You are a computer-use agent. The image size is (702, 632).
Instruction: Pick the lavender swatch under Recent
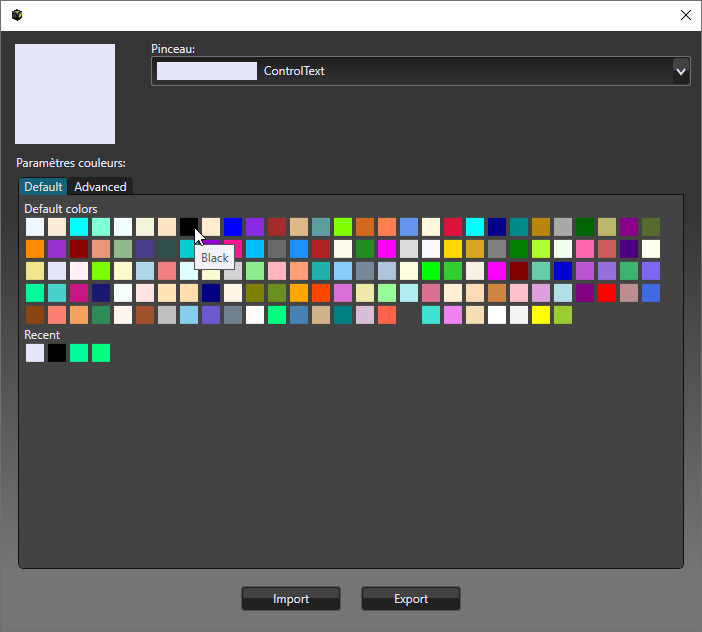[35, 353]
